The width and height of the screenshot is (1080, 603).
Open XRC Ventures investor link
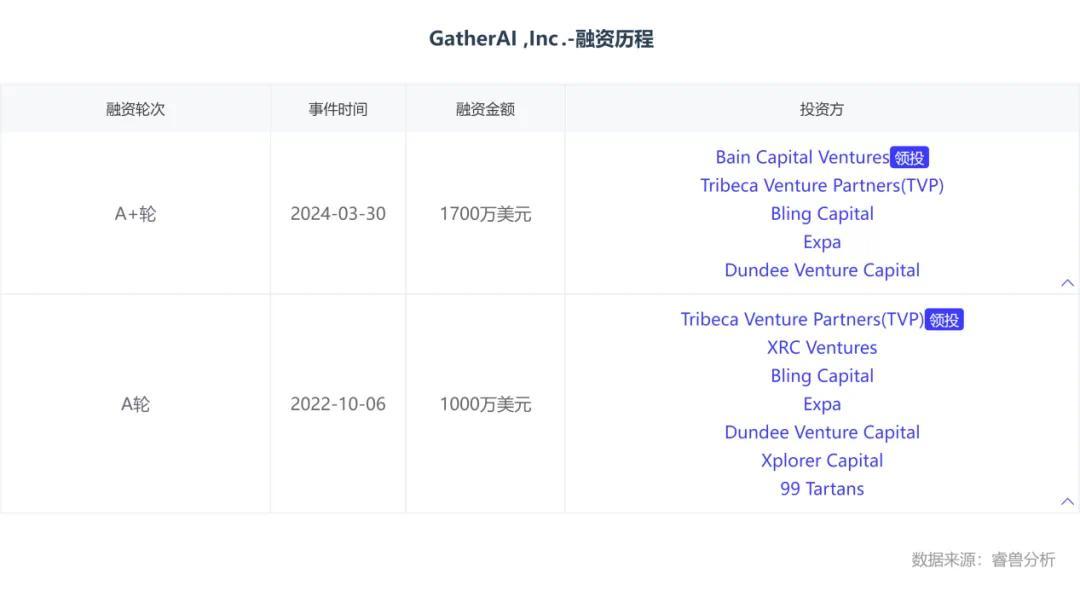point(822,348)
